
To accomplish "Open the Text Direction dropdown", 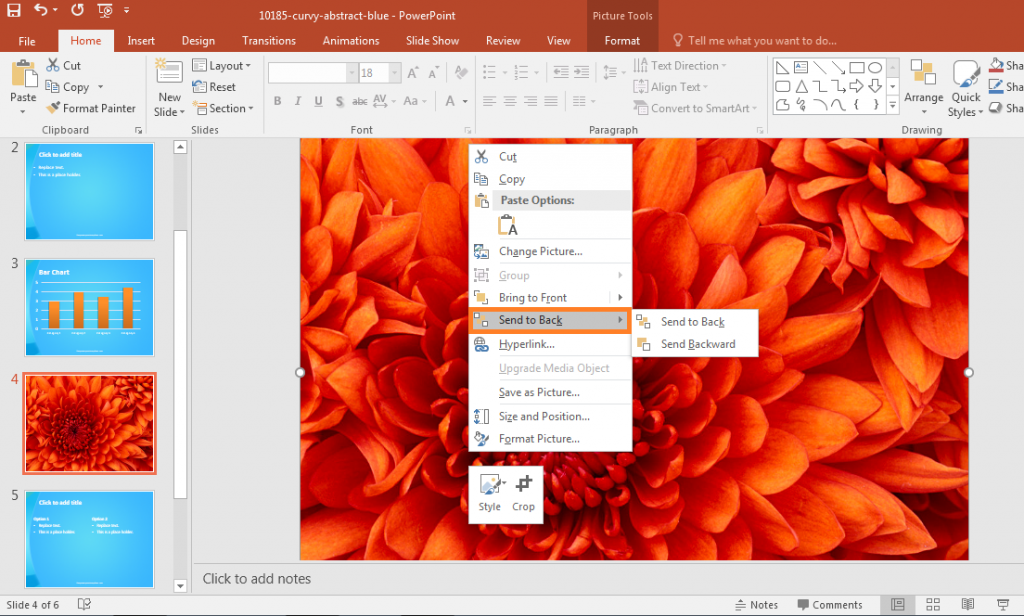I will click(679, 65).
